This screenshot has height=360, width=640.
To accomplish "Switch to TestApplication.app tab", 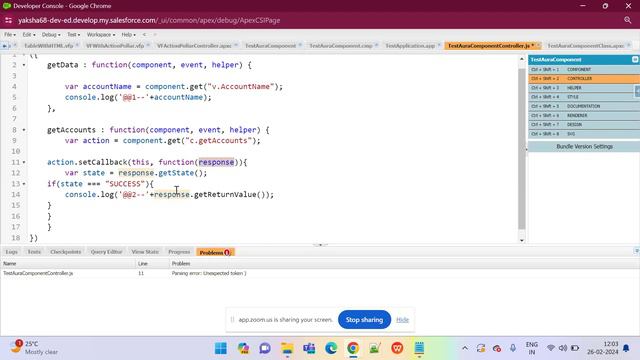I will tap(410, 46).
